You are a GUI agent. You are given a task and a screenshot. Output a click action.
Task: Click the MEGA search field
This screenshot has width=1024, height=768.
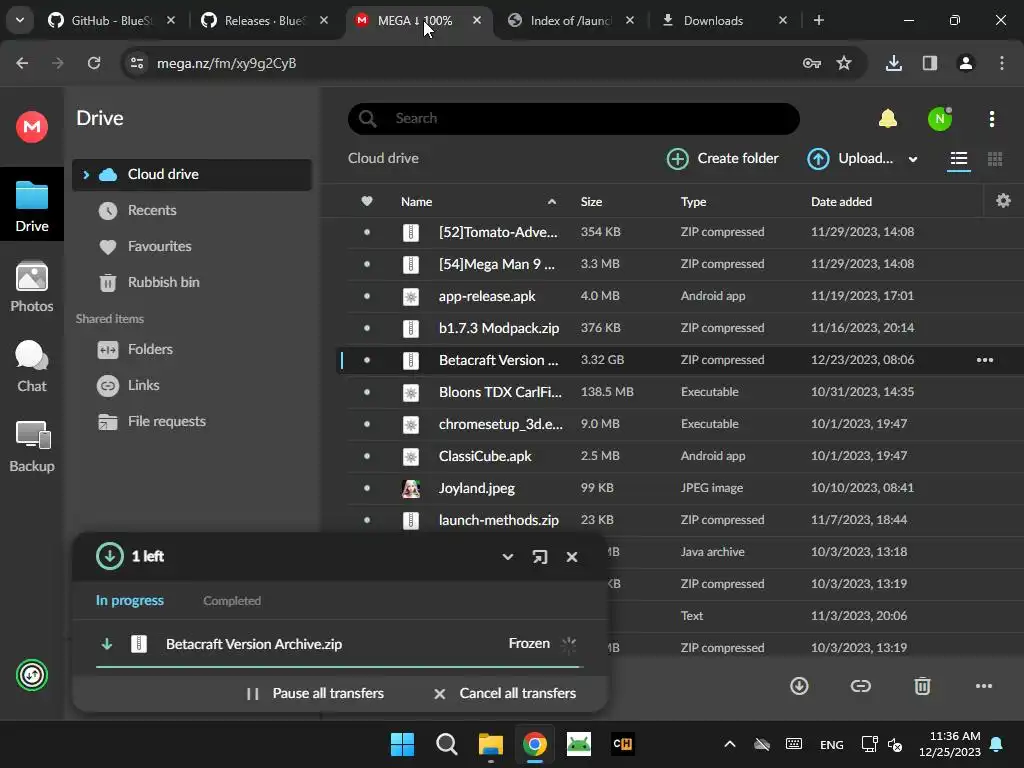coord(573,119)
